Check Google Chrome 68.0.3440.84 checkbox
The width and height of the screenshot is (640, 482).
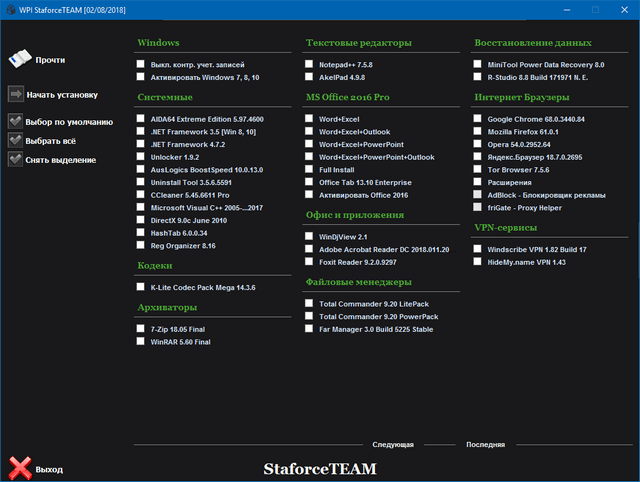[x=477, y=118]
